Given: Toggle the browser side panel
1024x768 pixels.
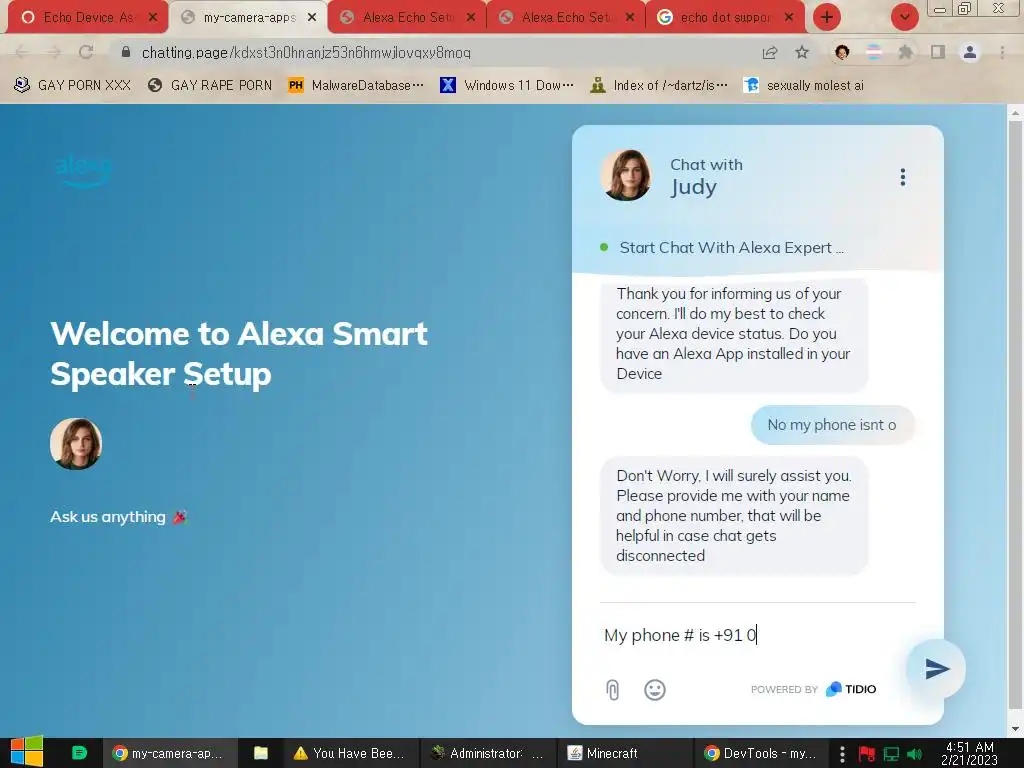Looking at the screenshot, I should [x=938, y=52].
